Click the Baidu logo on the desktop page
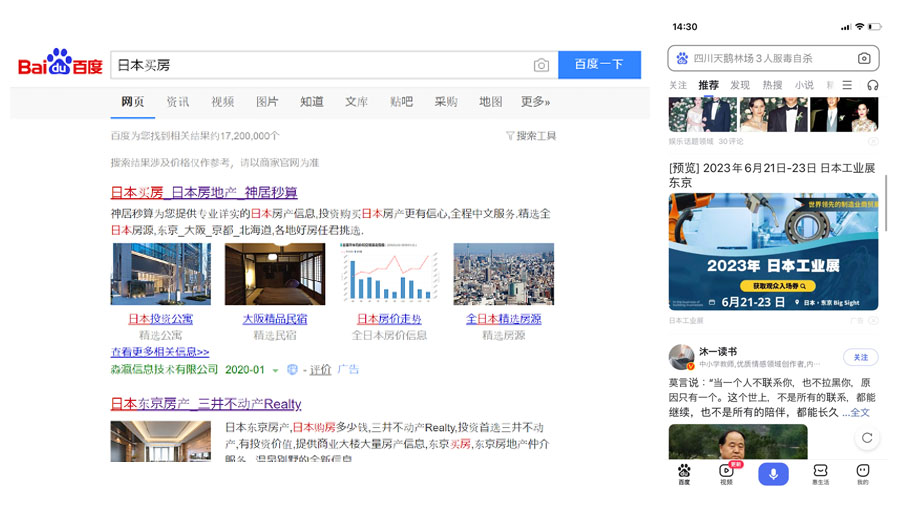The image size is (900, 514). [x=60, y=63]
